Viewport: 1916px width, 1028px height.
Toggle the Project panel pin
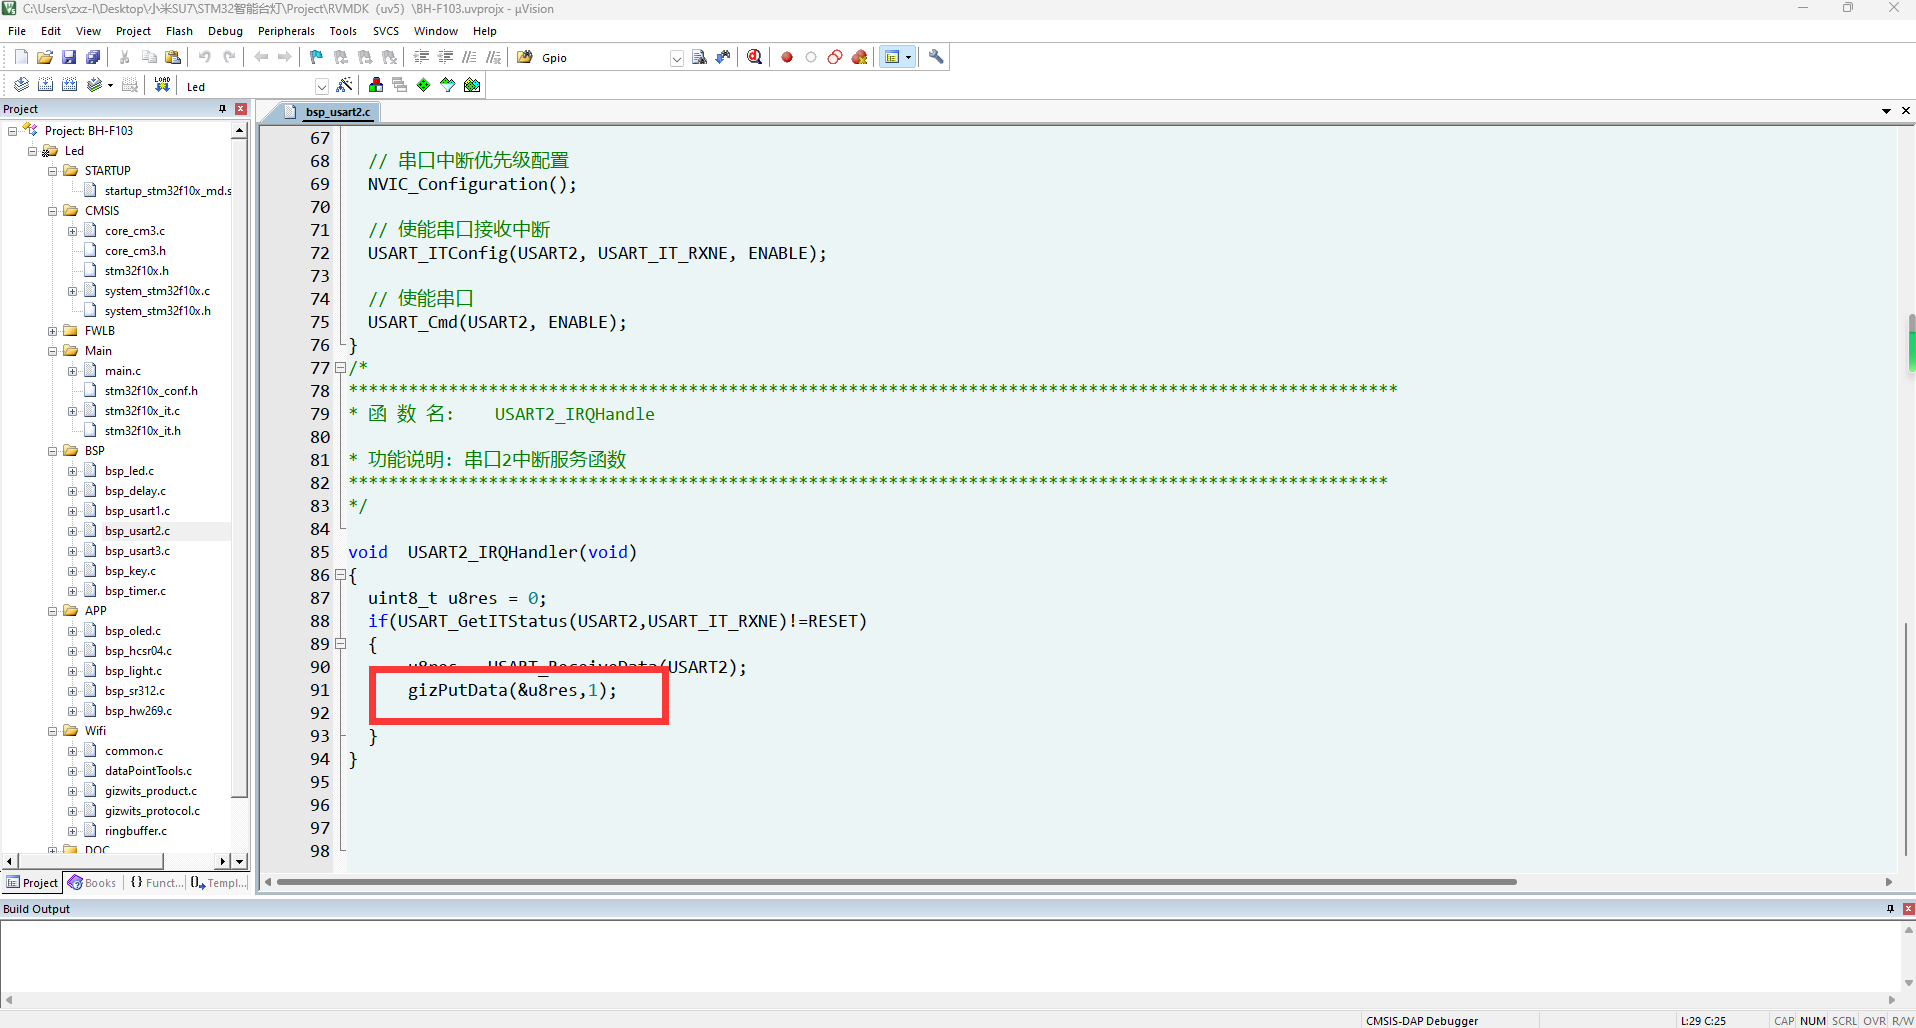(222, 109)
